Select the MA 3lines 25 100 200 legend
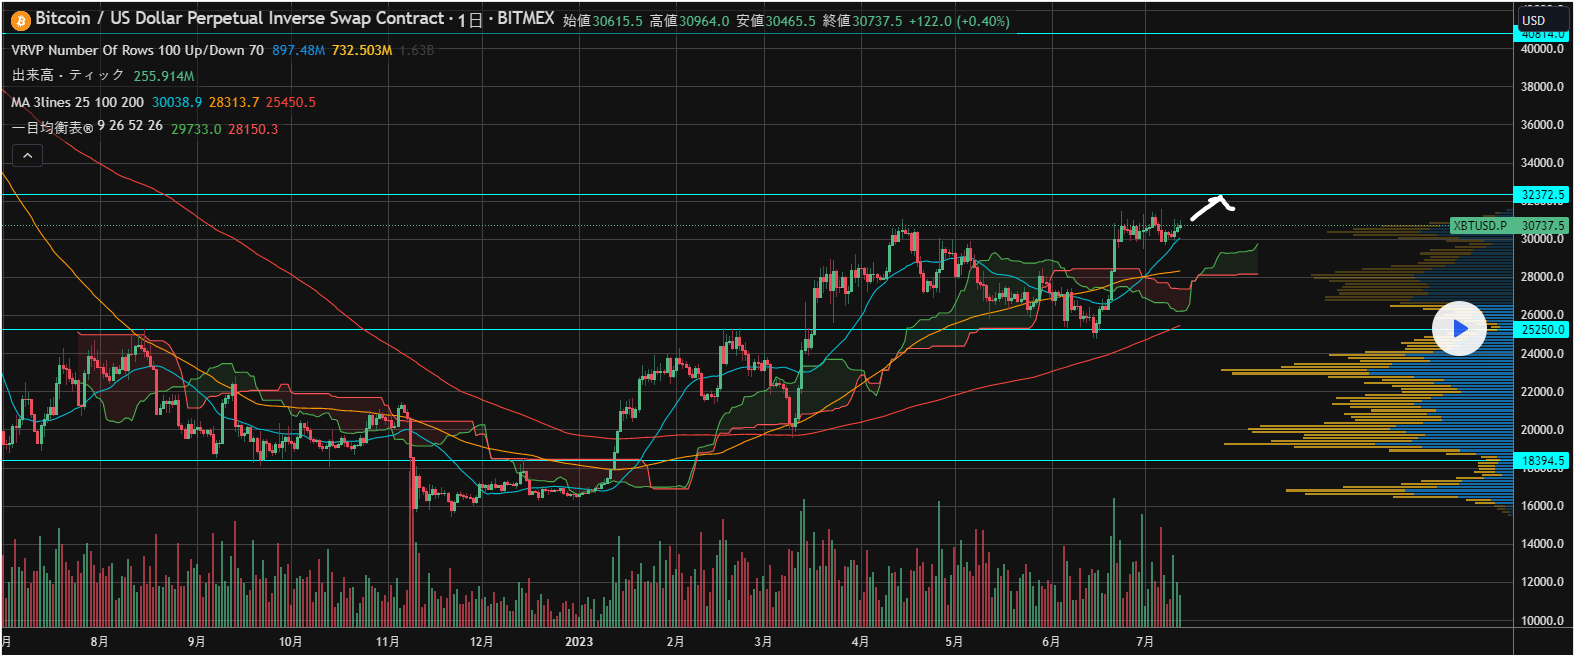1574x655 pixels. click(x=77, y=102)
